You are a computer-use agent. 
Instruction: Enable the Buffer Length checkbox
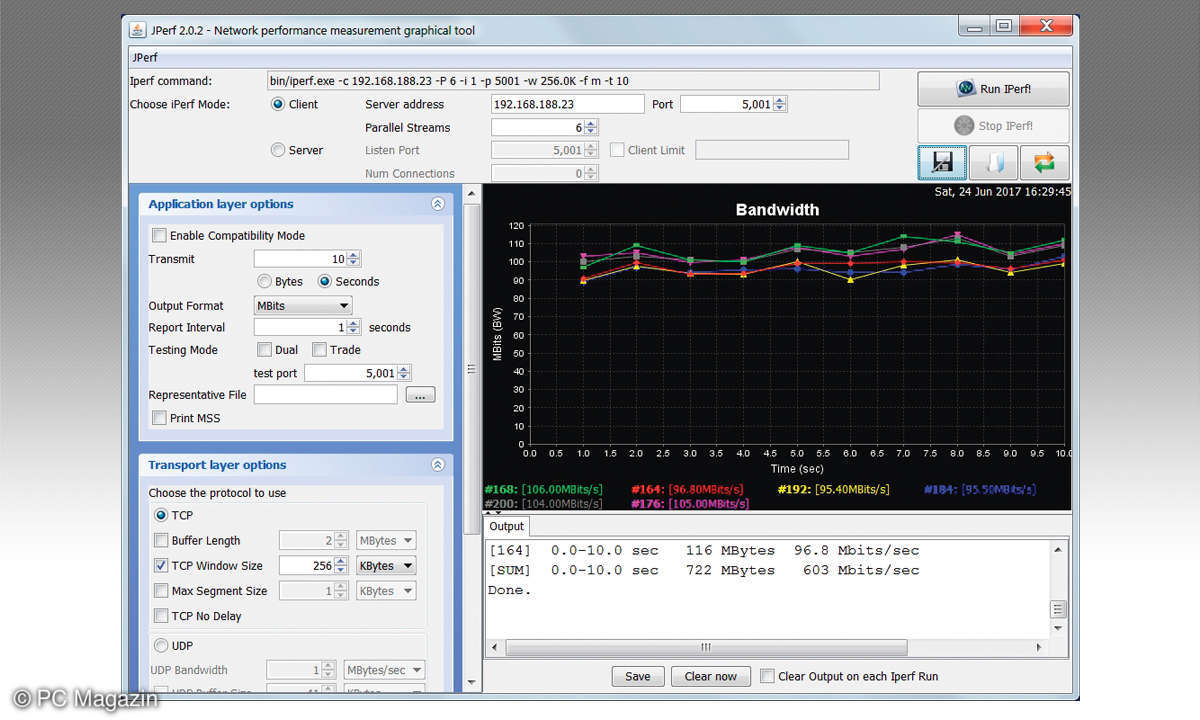[161, 541]
